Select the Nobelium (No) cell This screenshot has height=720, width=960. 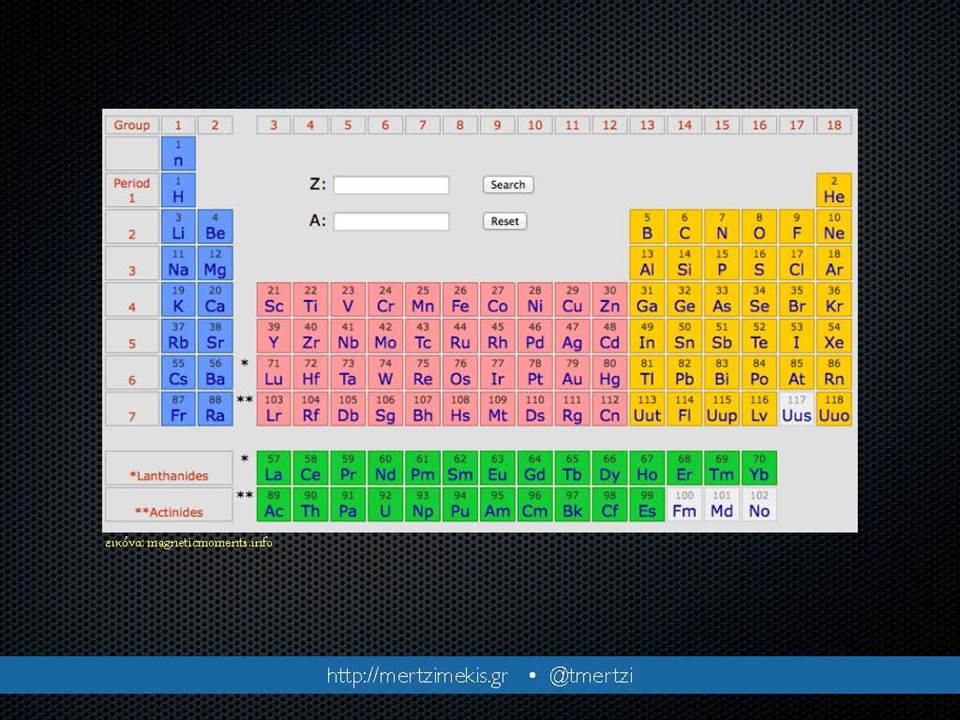[759, 504]
